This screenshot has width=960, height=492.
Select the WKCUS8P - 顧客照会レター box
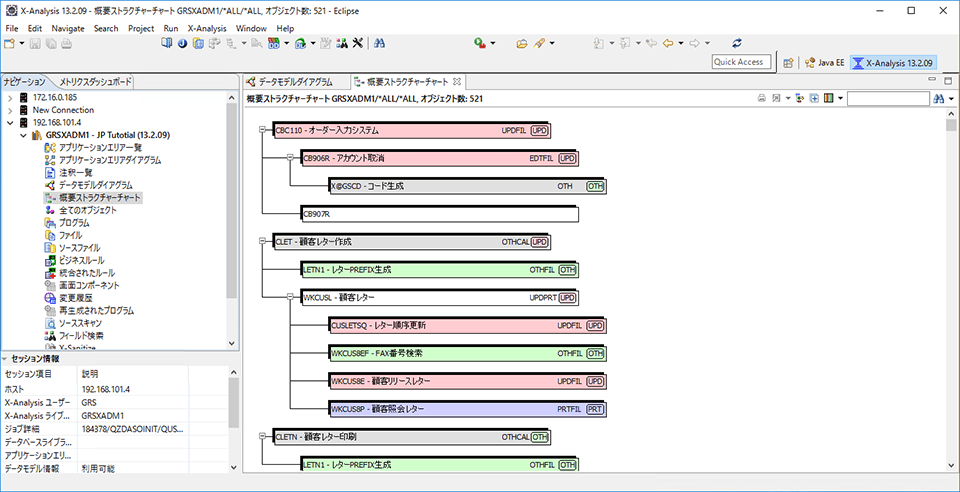(468, 409)
